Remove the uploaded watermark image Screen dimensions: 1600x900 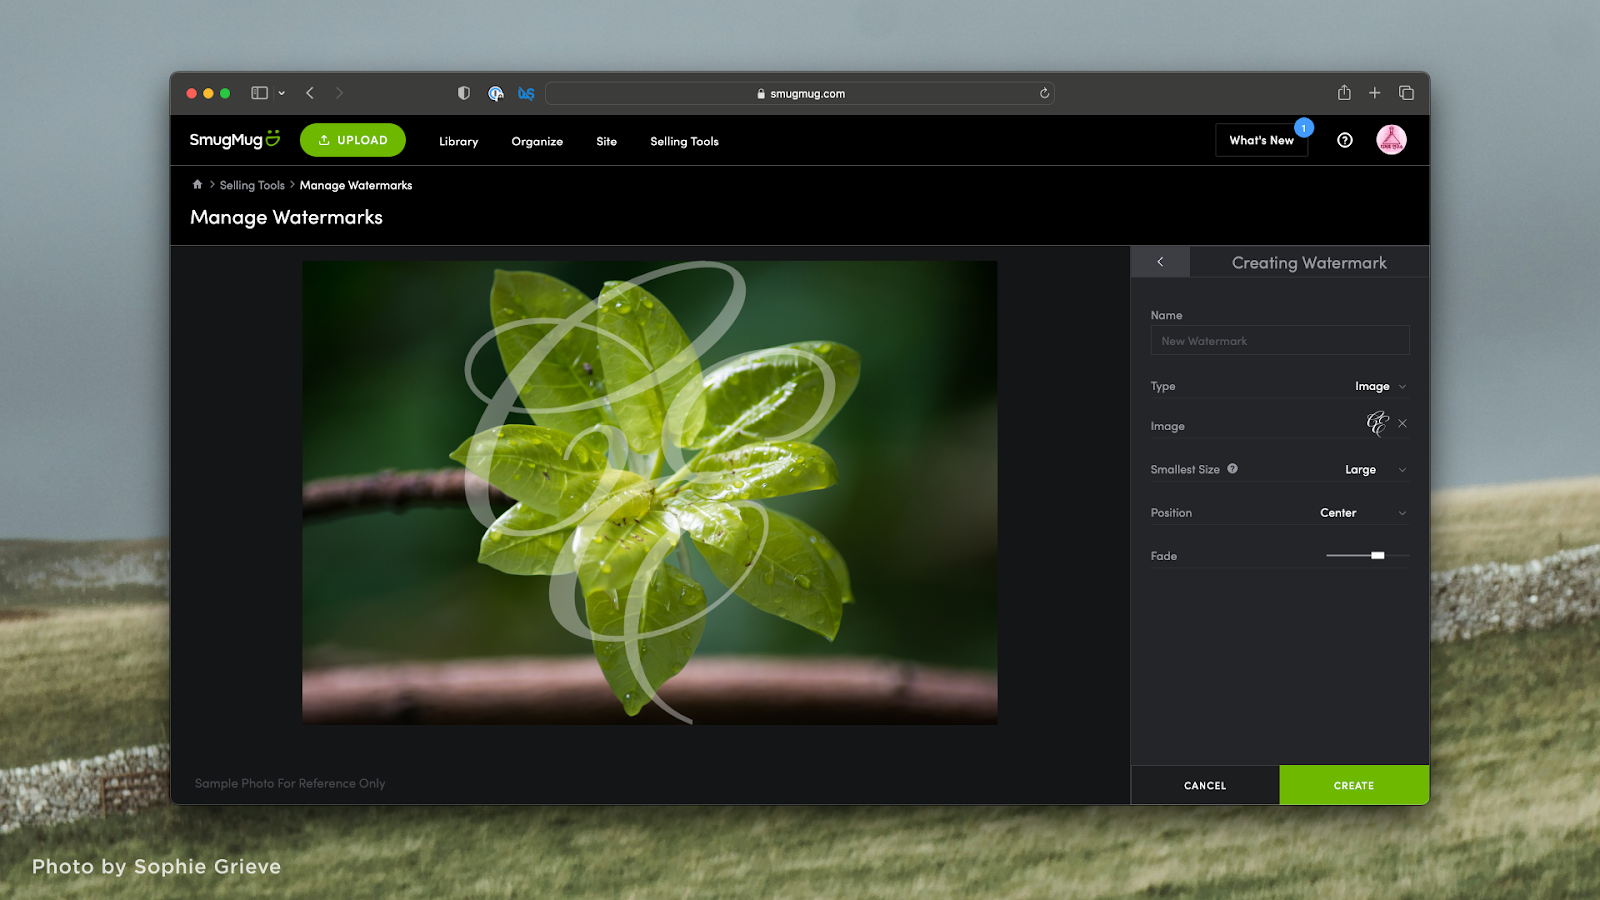(1403, 423)
